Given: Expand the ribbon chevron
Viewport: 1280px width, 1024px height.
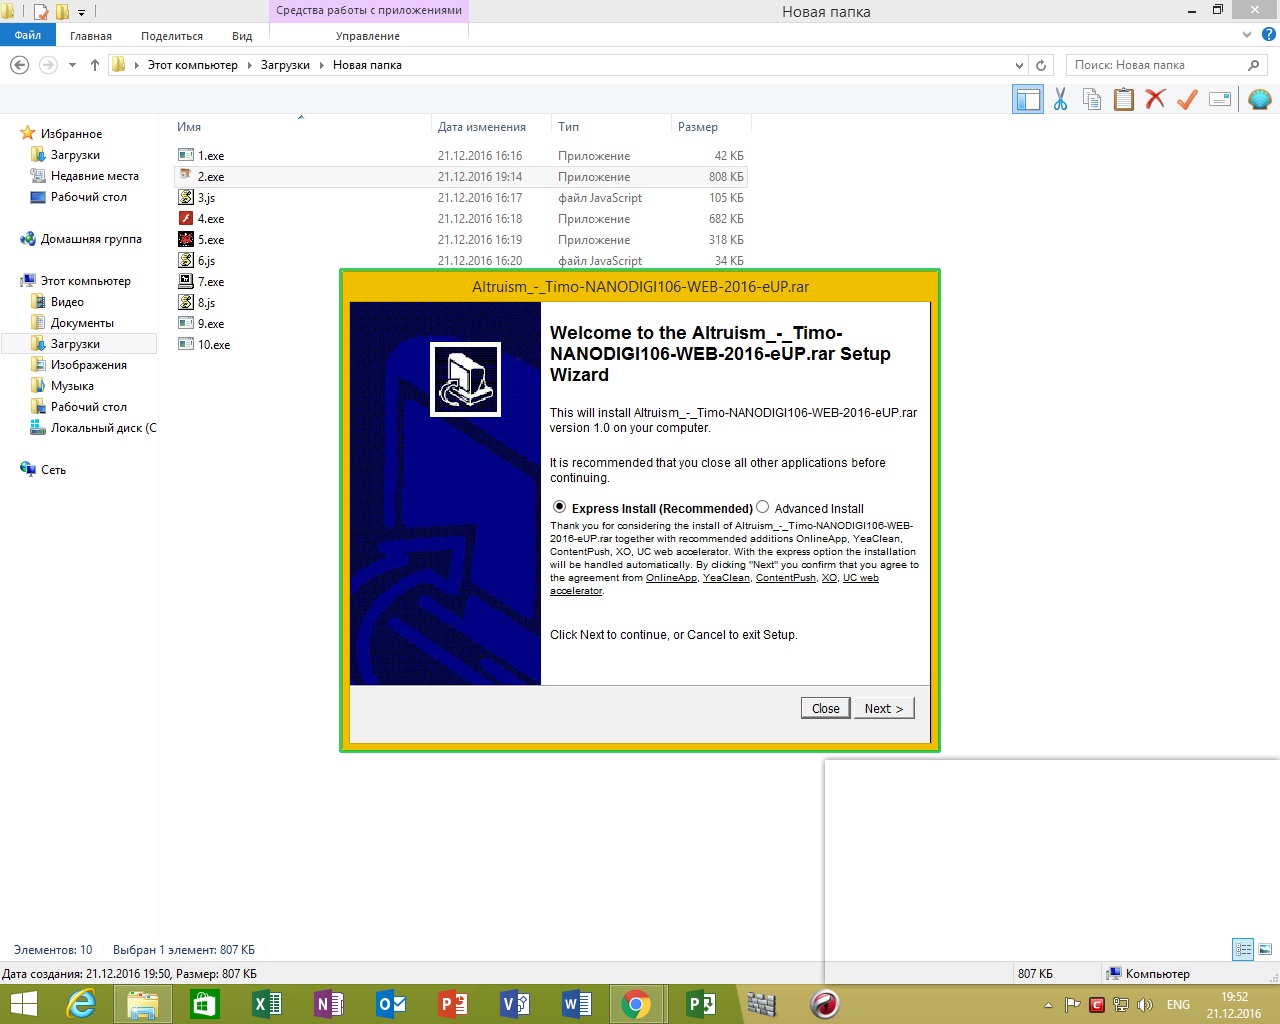Looking at the screenshot, I should 1246,35.
